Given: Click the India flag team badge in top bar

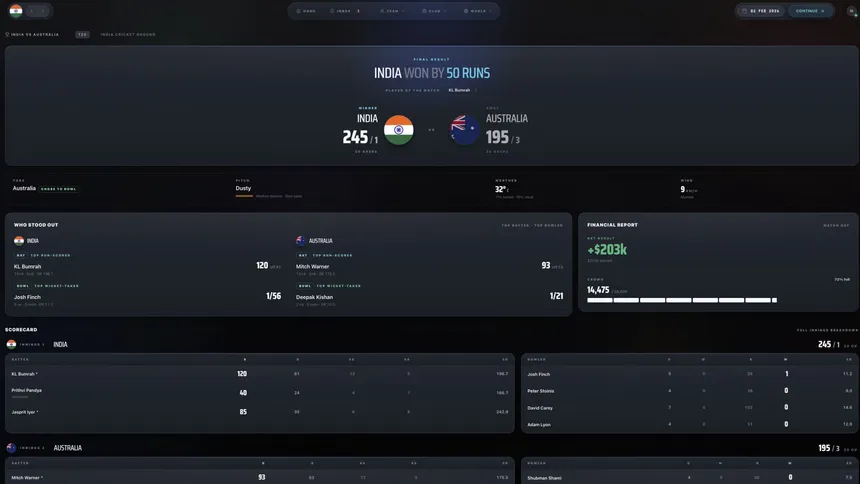Looking at the screenshot, I should coord(16,10).
